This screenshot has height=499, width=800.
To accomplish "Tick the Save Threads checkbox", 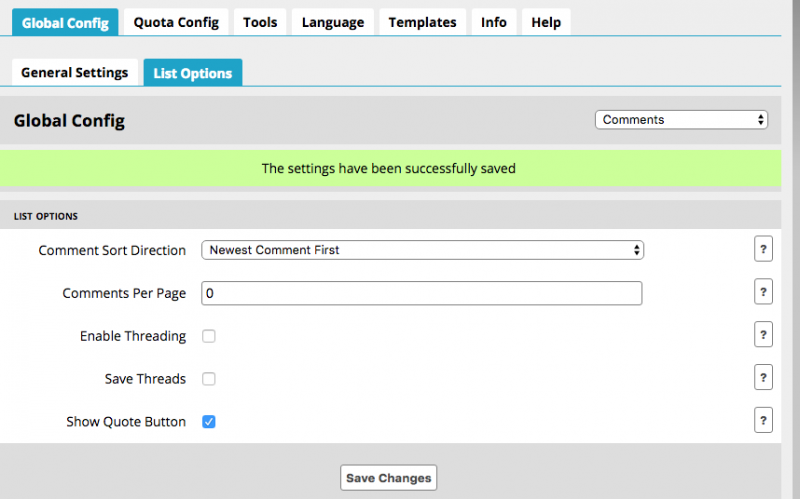I will (209, 379).
